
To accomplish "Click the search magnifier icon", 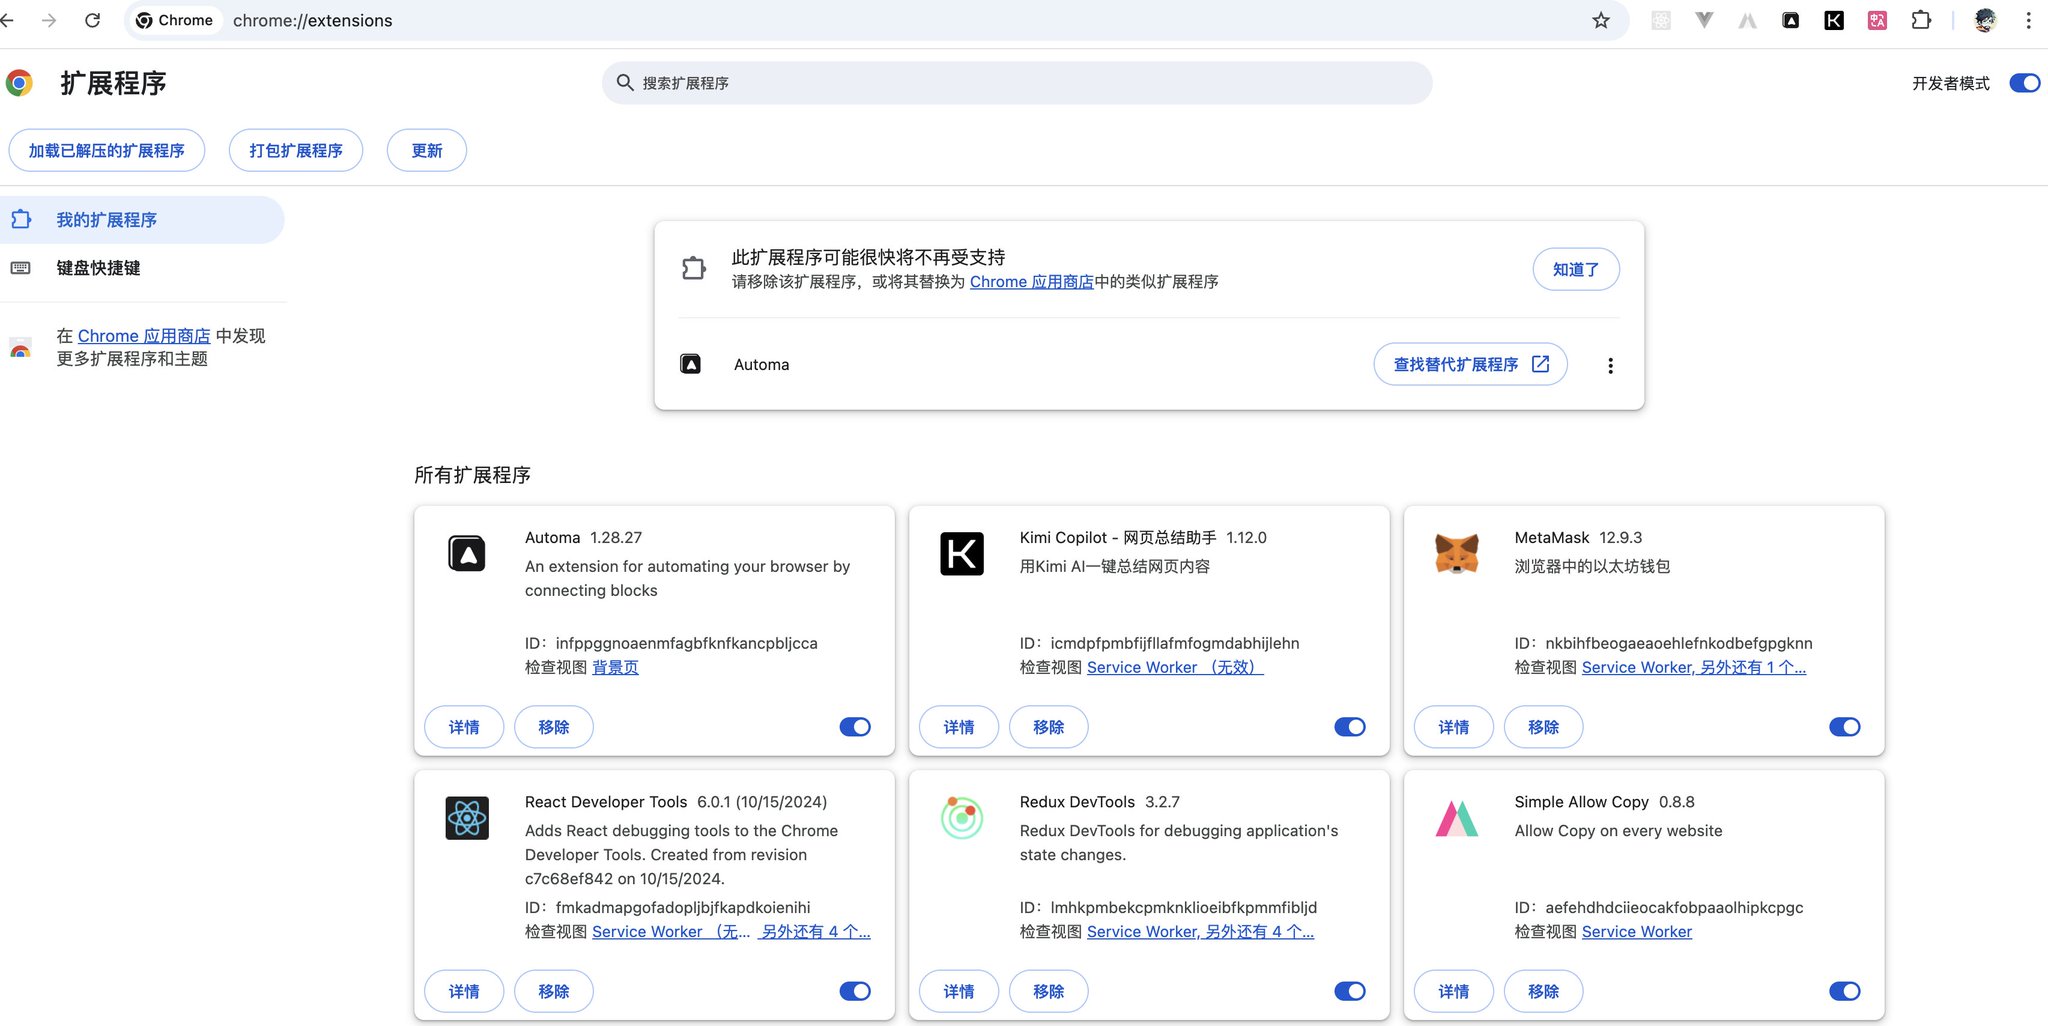I will tap(625, 83).
